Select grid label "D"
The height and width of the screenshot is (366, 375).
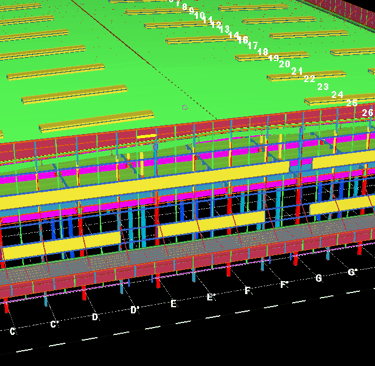(x=95, y=317)
